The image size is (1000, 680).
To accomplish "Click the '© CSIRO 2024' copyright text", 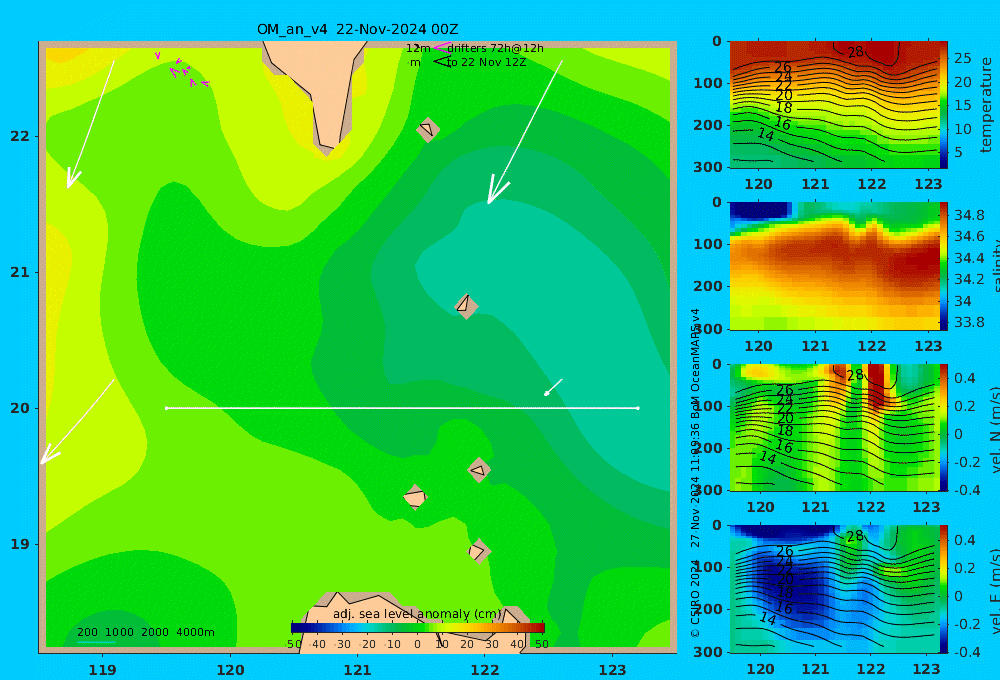I will [x=695, y=598].
